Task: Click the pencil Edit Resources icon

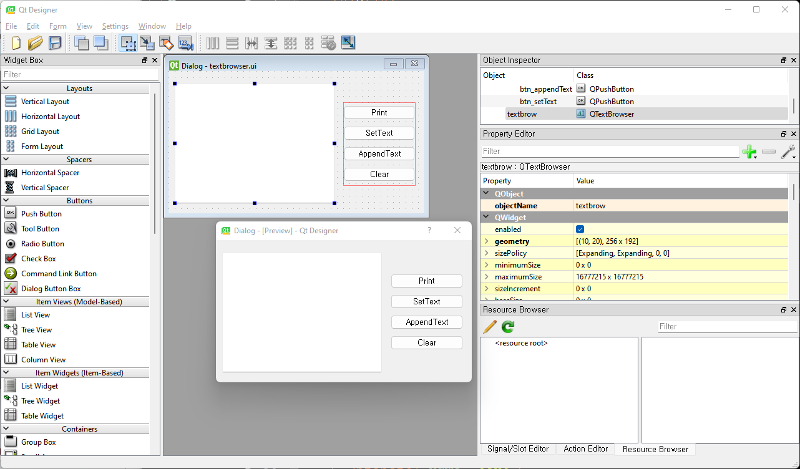Action: (489, 327)
